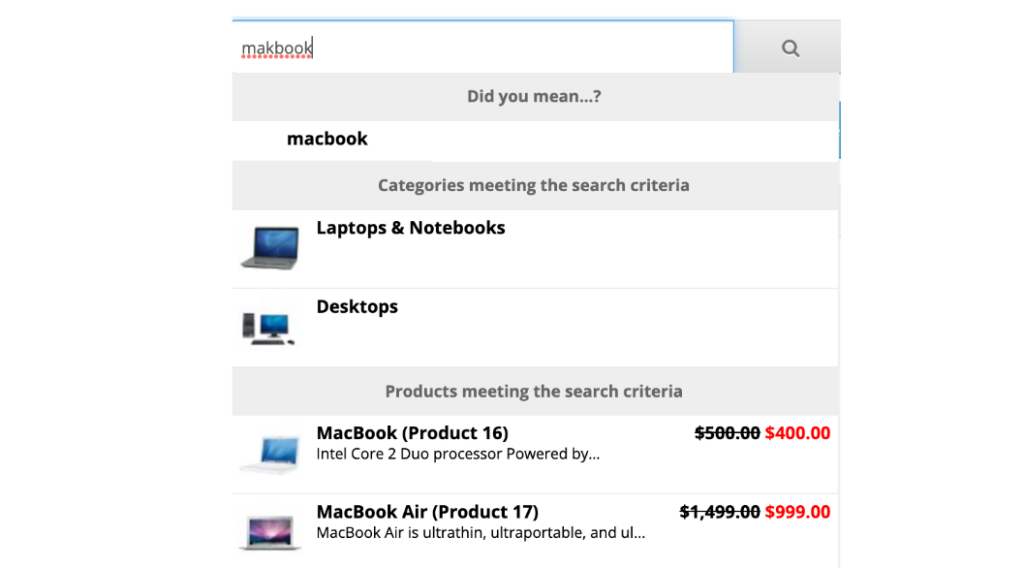Open the Desktops category link
Screen dimensions: 1024x568
coord(357,307)
